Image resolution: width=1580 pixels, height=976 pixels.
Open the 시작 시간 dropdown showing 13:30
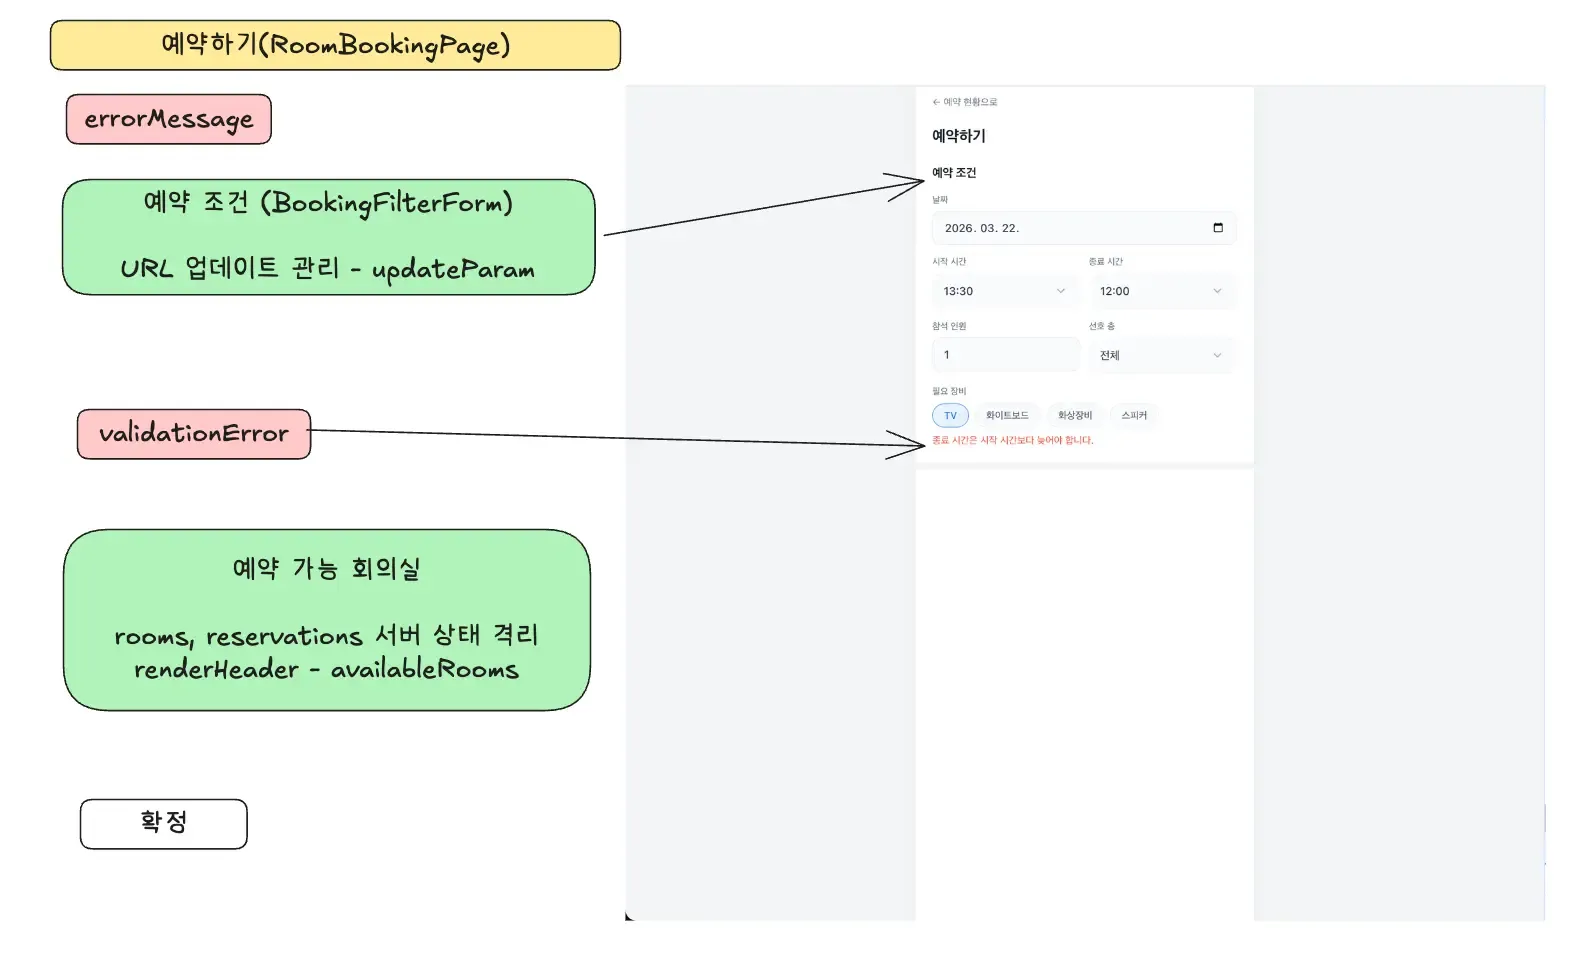[1004, 291]
